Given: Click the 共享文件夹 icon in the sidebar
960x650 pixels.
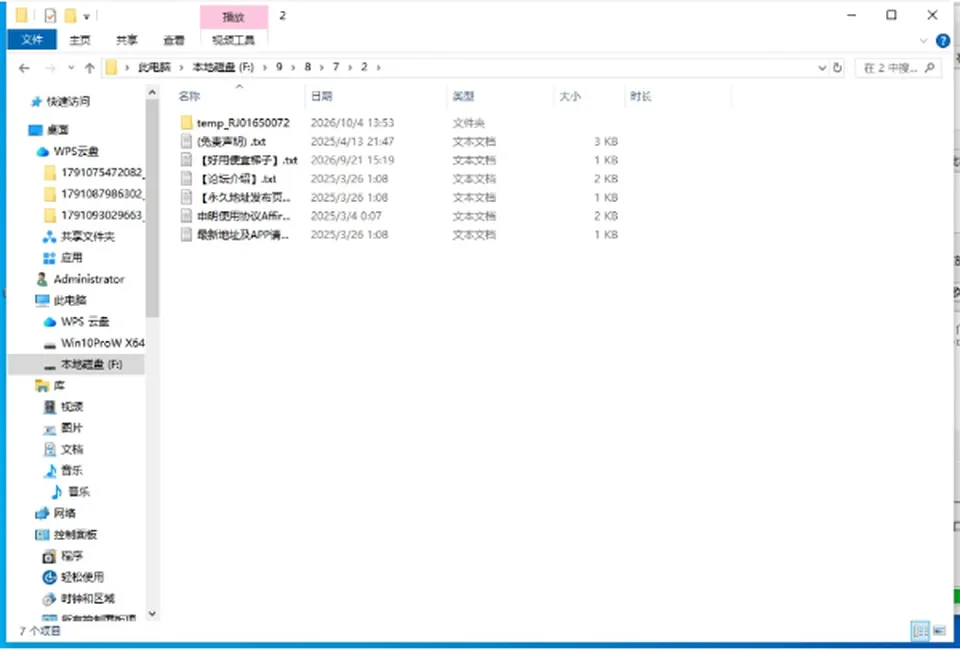Looking at the screenshot, I should [50, 237].
